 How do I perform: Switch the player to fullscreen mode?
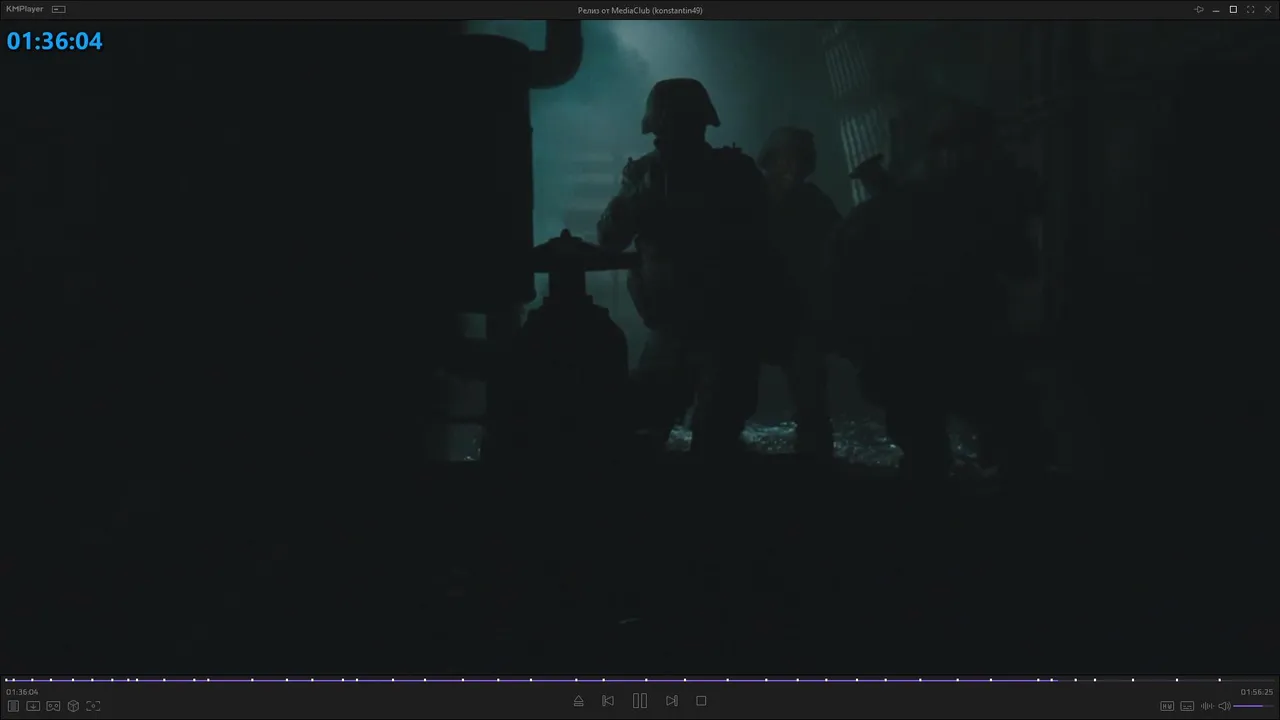tap(1250, 9)
